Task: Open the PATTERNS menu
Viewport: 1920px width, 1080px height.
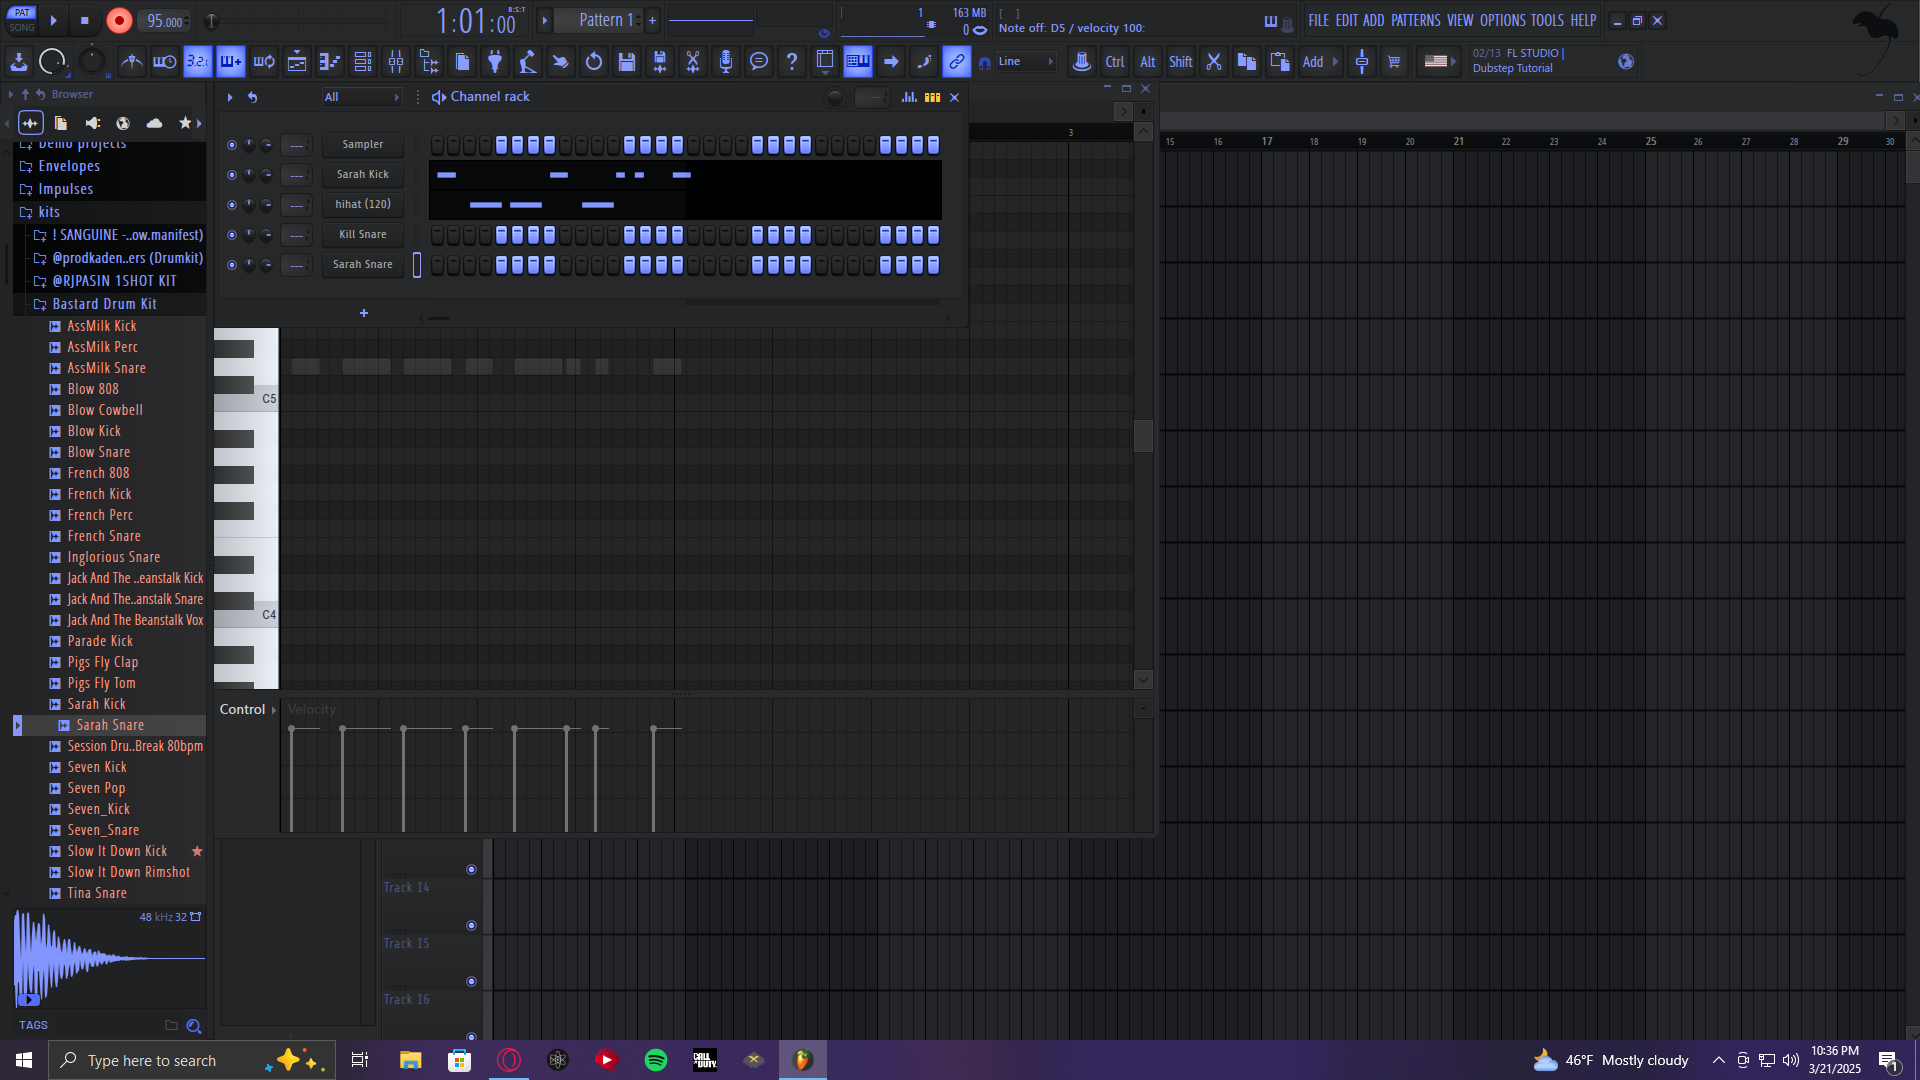Action: (x=1415, y=20)
